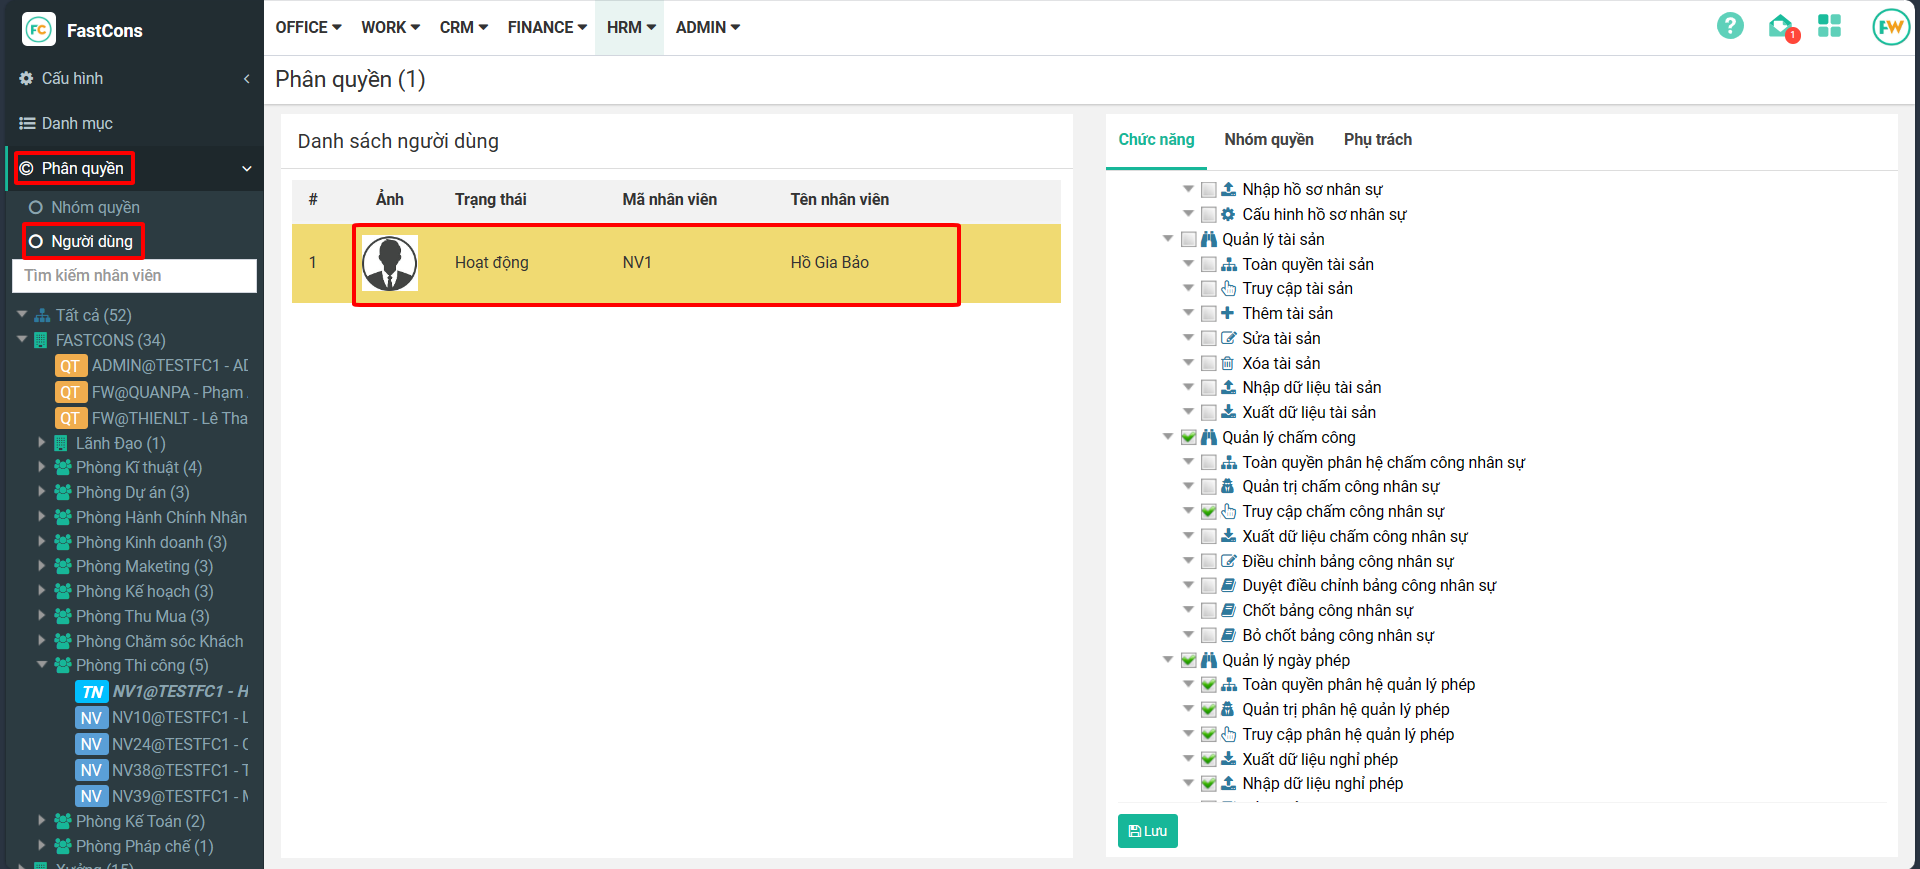Open the green apps grid icon
1920x869 pixels.
tap(1829, 26)
